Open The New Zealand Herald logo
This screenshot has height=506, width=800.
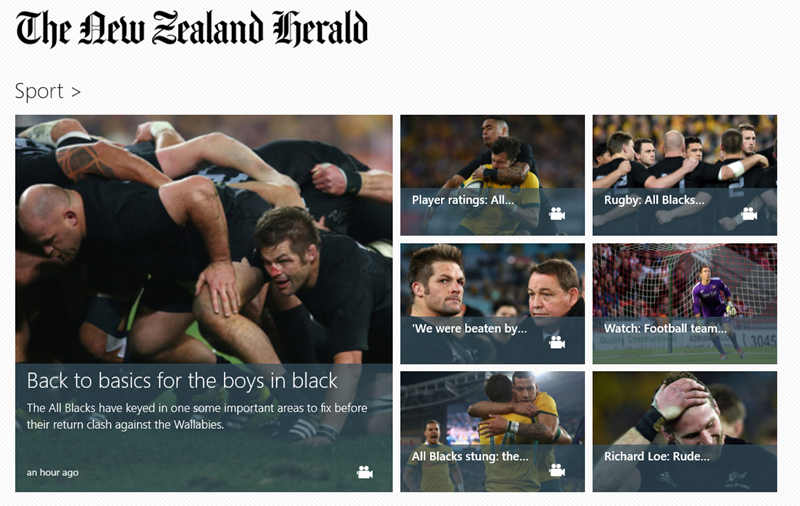[192, 29]
